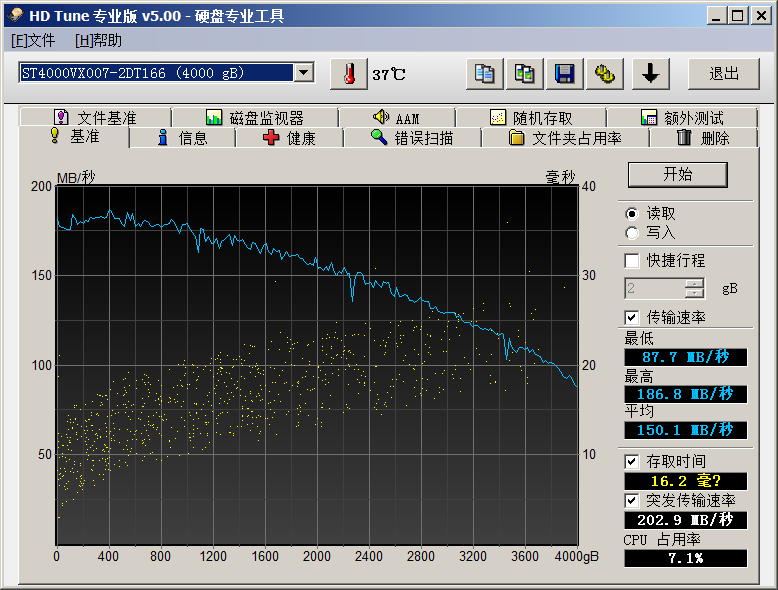Switch to the 随机存取 tab
Image resolution: width=778 pixels, height=590 pixels.
531,118
